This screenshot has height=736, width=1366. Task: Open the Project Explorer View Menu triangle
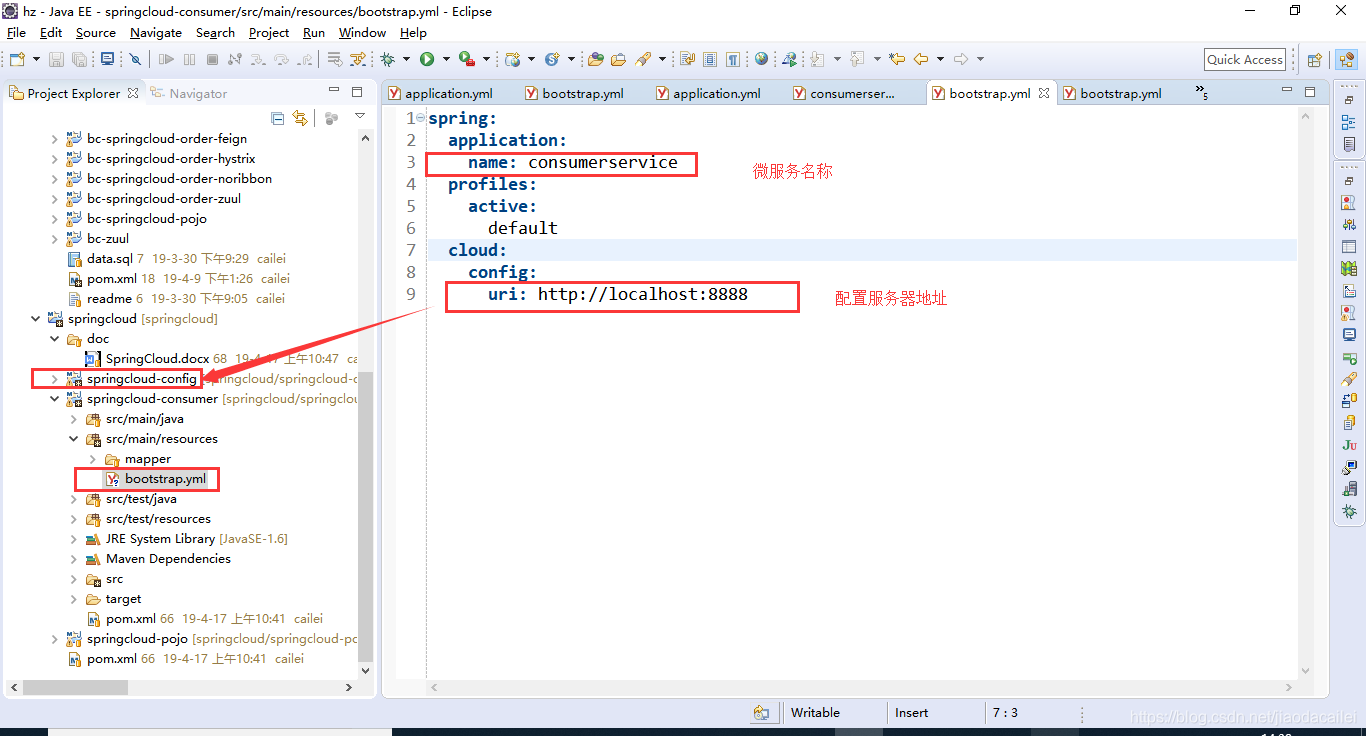click(x=360, y=117)
